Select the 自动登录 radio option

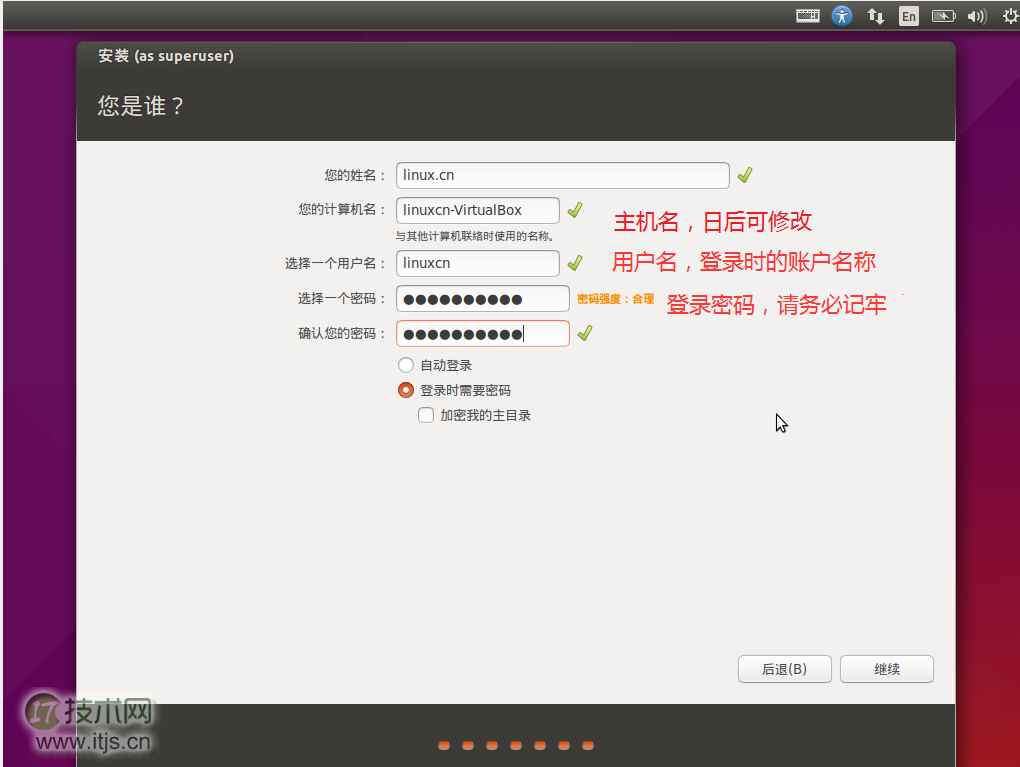click(406, 365)
